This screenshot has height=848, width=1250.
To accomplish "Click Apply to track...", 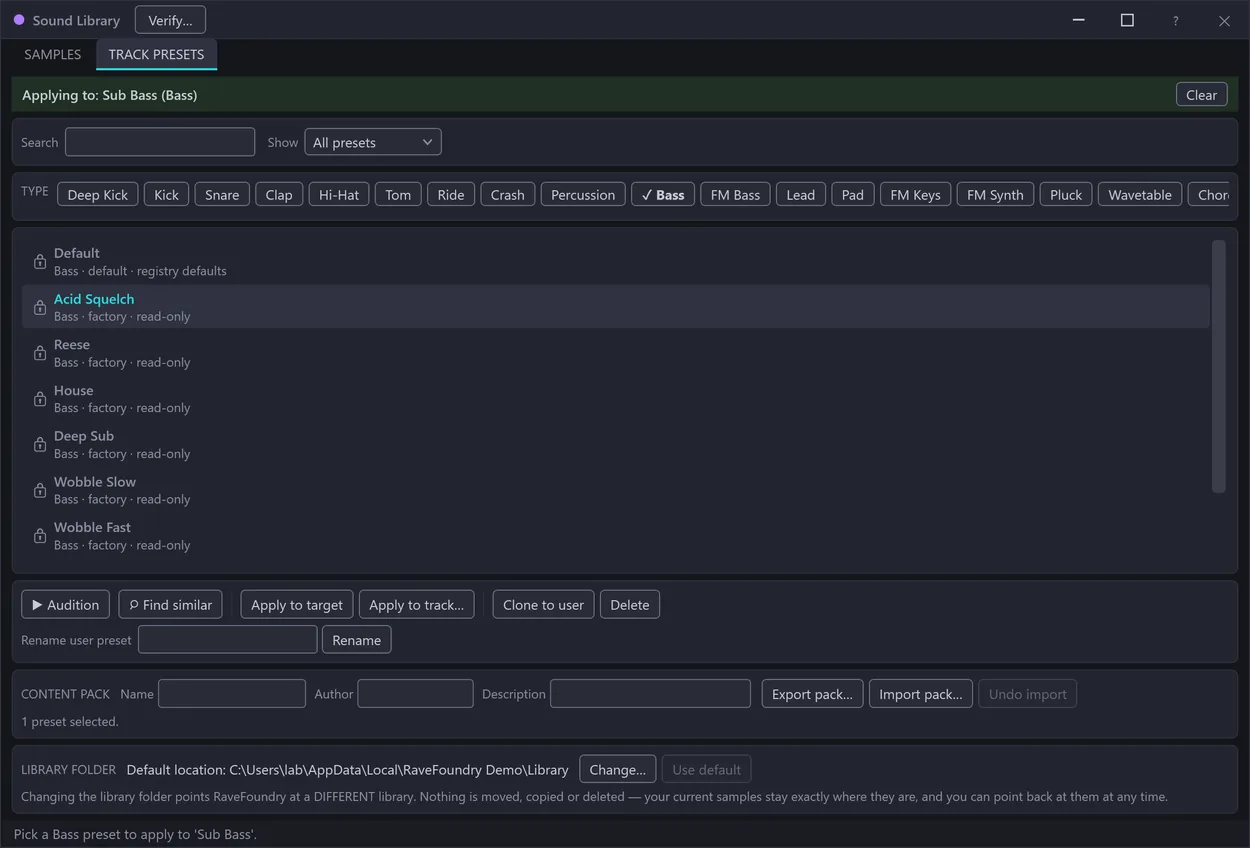I will [x=417, y=604].
